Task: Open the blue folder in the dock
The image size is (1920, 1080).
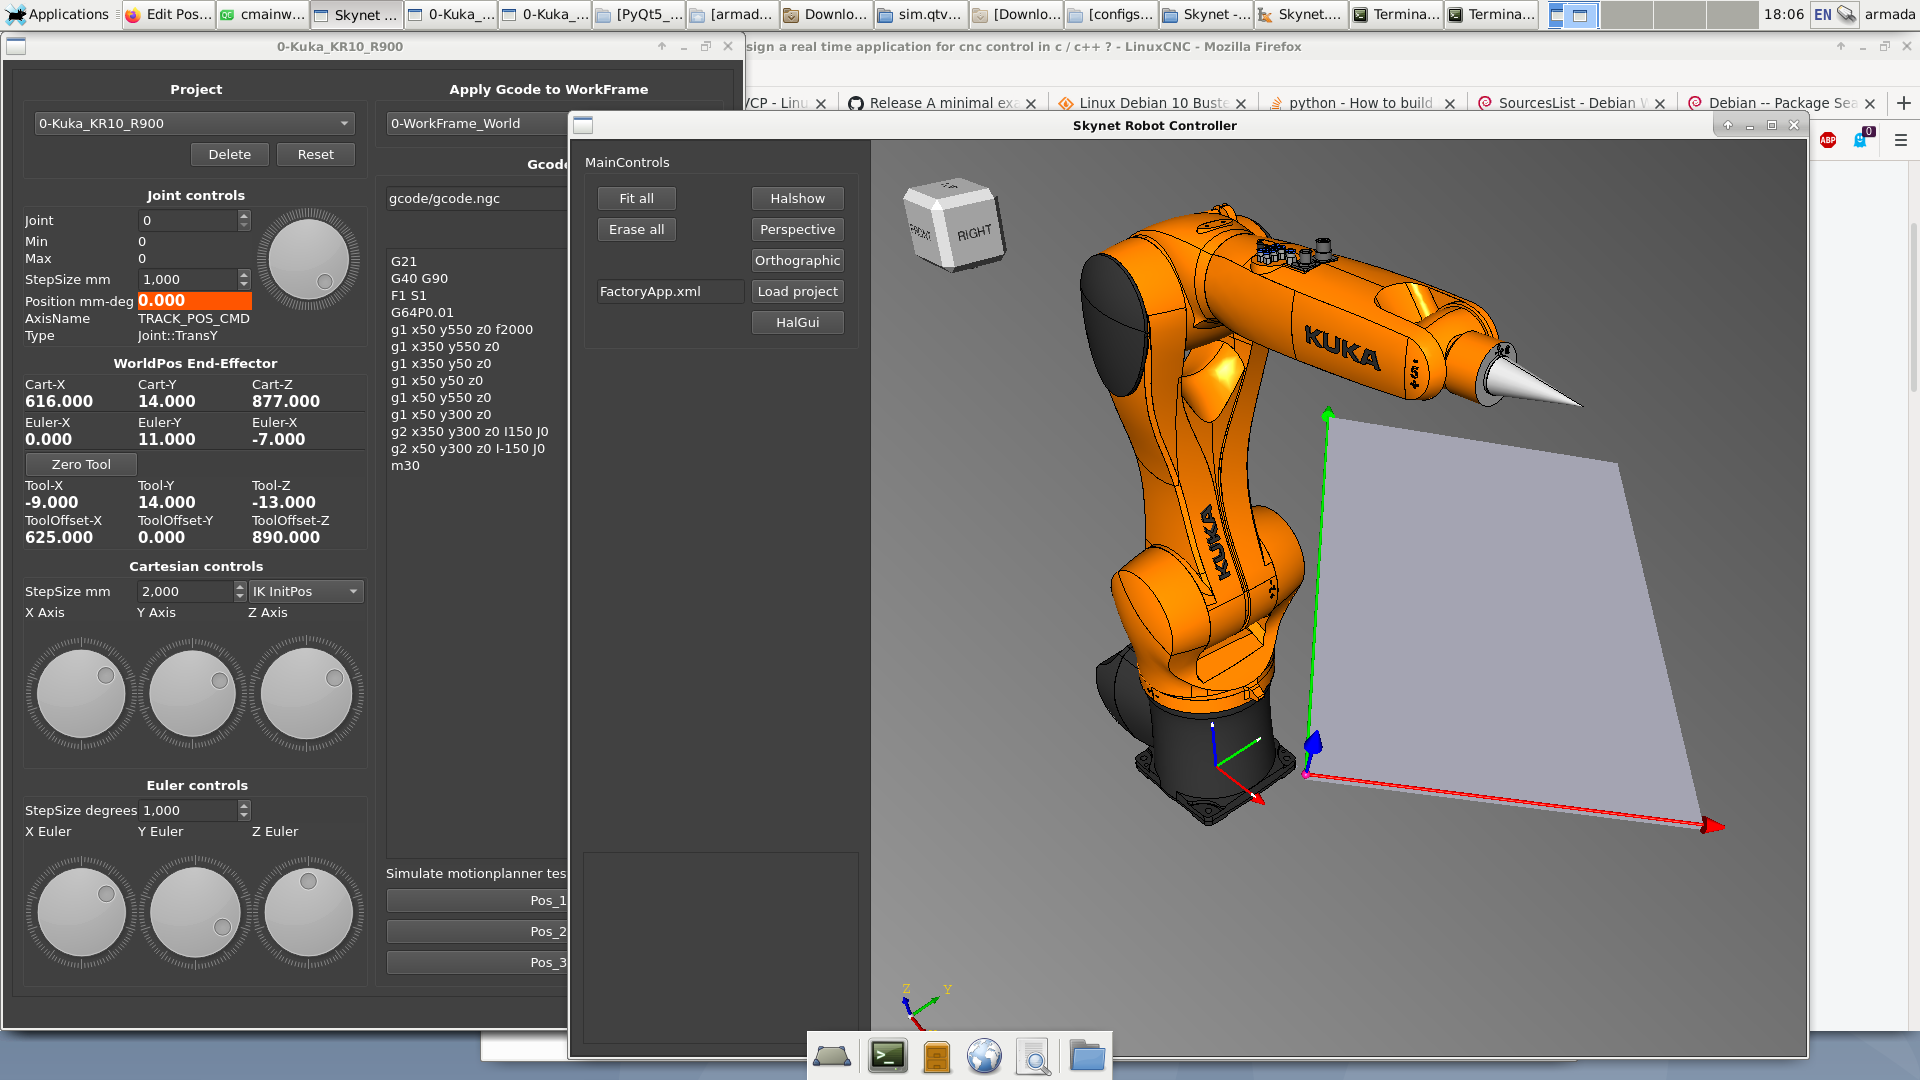Action: coord(1086,1056)
